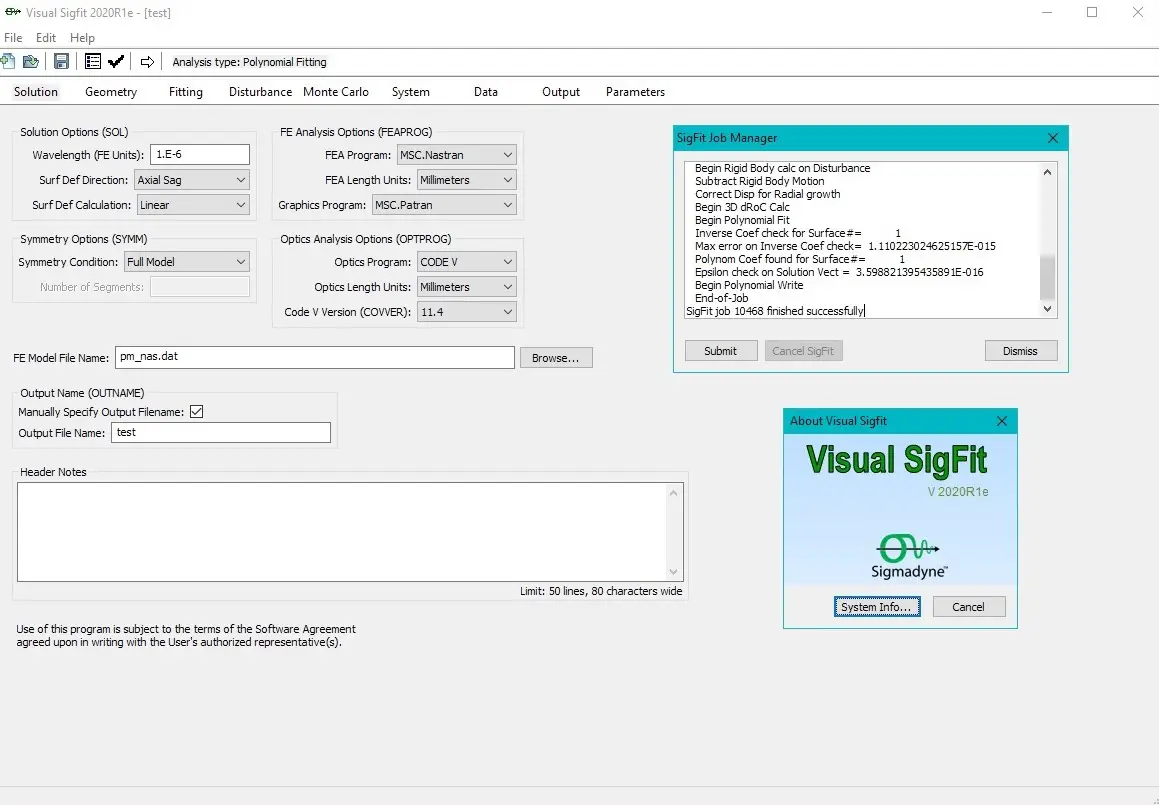Click the Save floppy disk icon
Screen dimensions: 1159x805
[x=61, y=61]
